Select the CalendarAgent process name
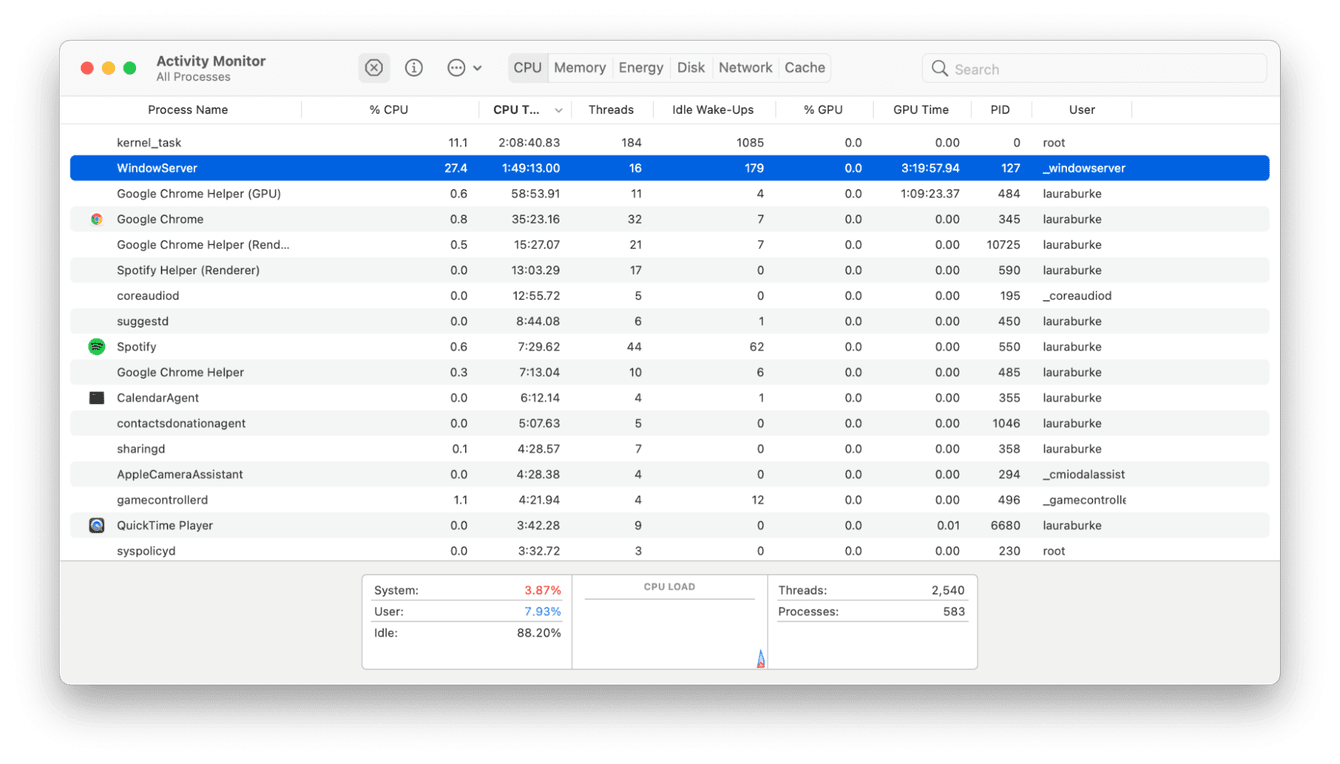Screen dimensions: 1340x764 pos(158,398)
